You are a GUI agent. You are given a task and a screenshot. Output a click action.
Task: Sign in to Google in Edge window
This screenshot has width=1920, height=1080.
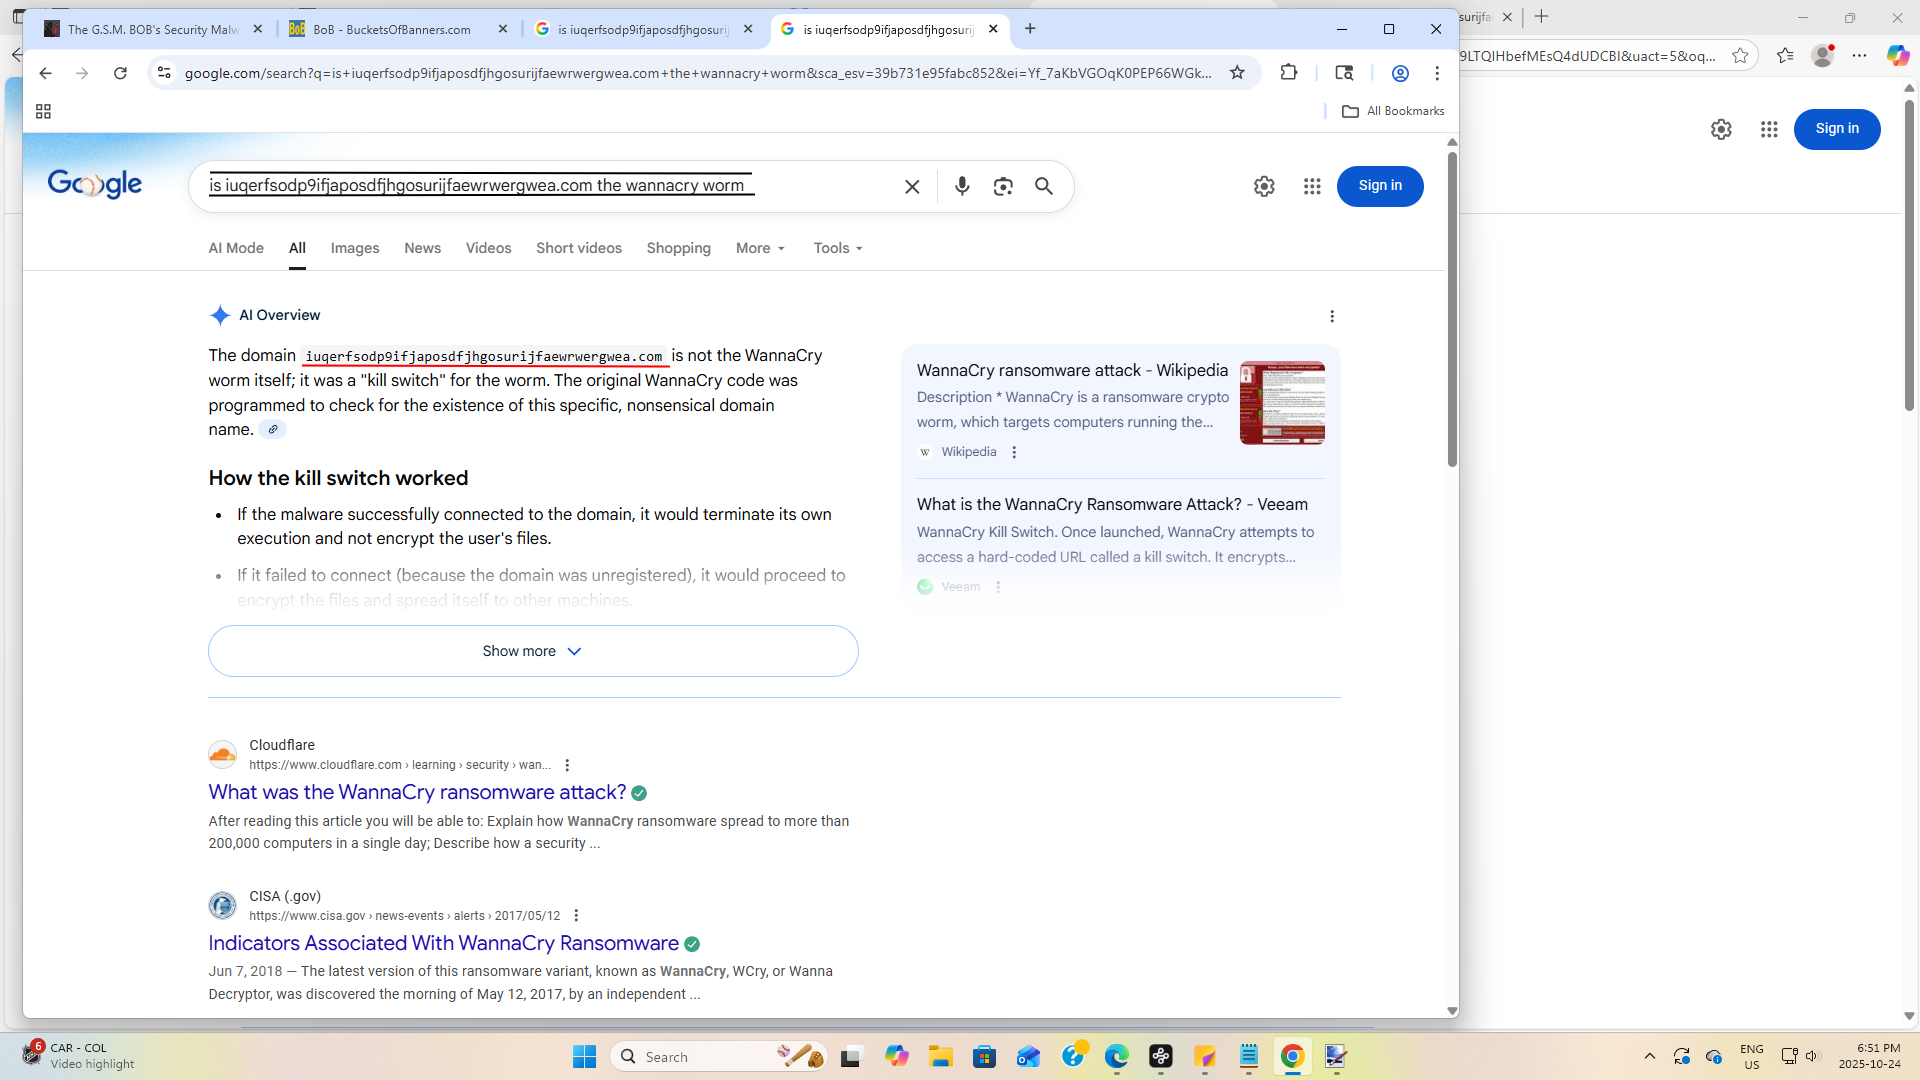[x=1837, y=129]
